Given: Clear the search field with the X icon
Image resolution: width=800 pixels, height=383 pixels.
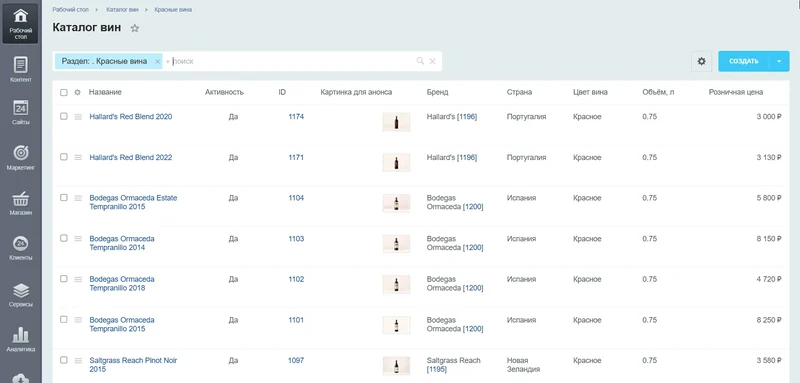Looking at the screenshot, I should click(432, 61).
